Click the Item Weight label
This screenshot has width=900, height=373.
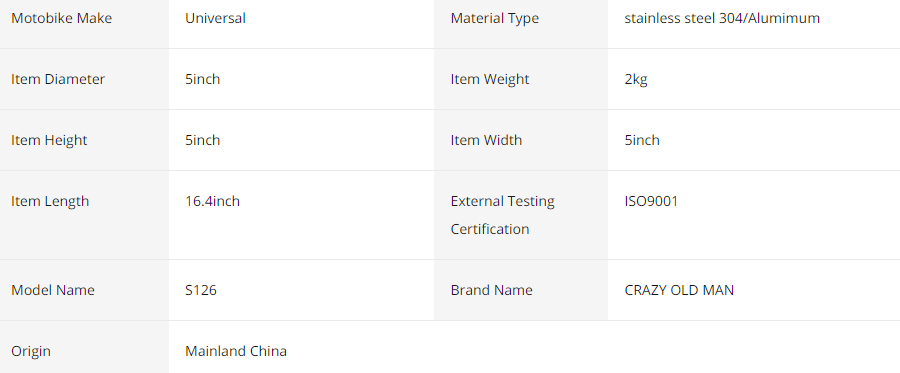pos(490,79)
